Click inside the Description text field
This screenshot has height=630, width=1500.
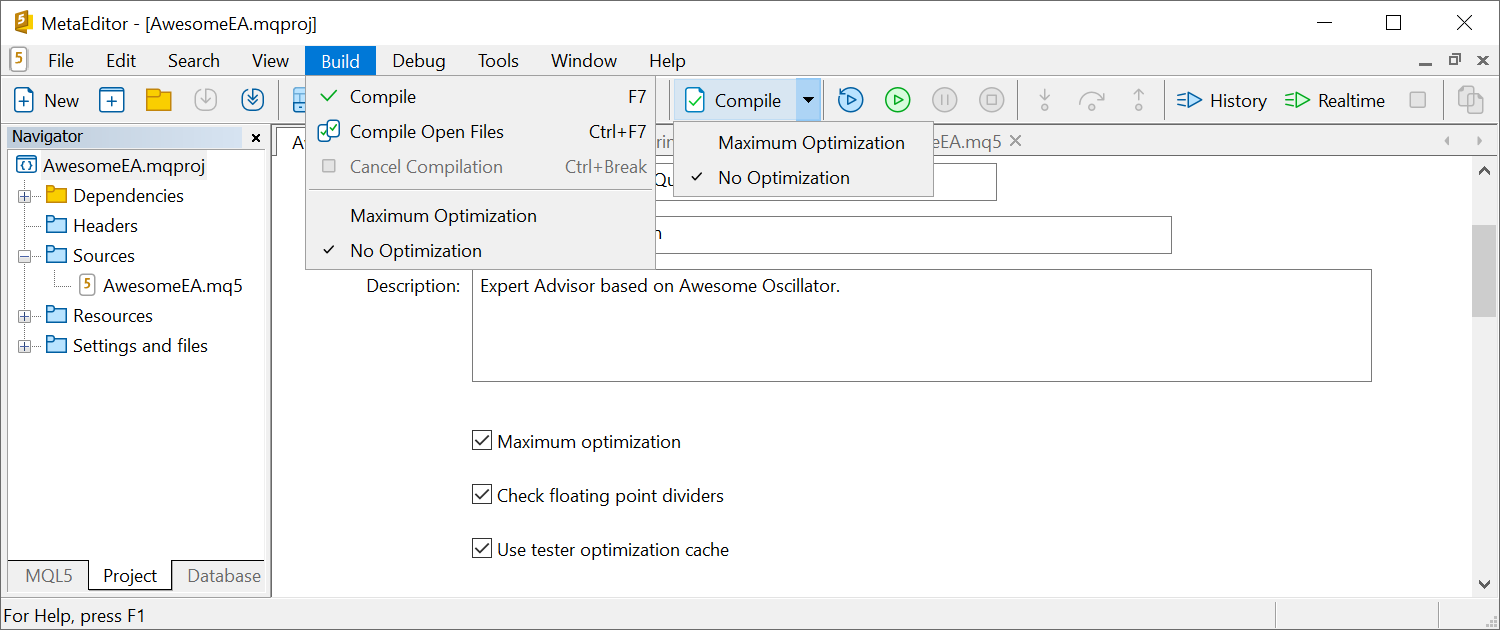tap(920, 330)
